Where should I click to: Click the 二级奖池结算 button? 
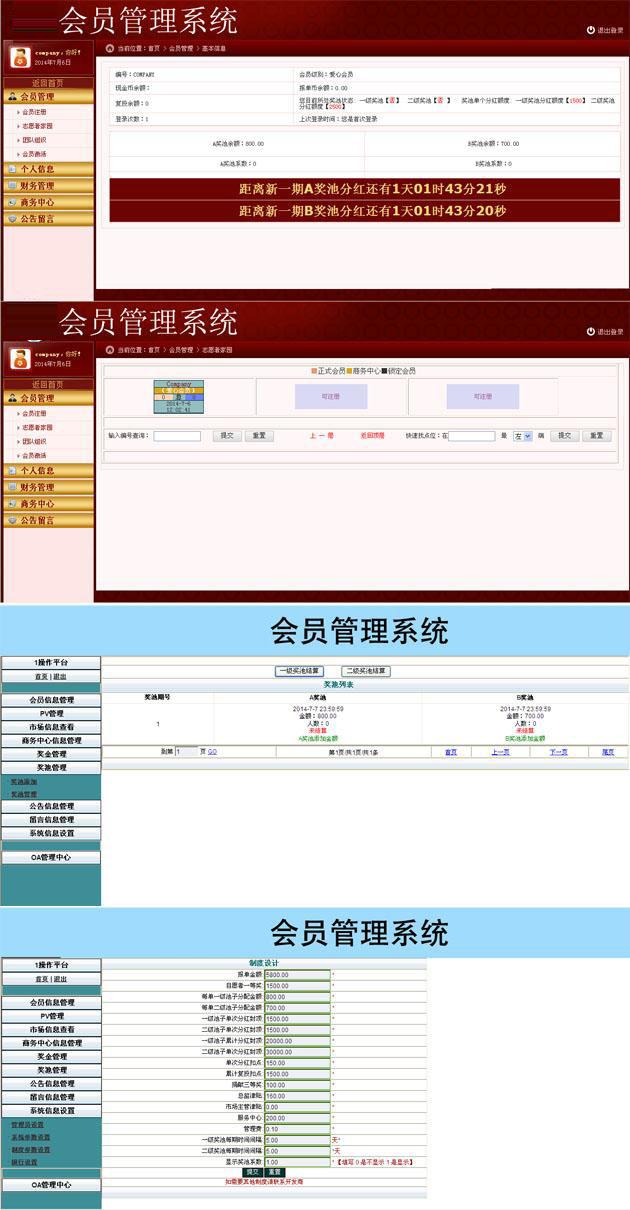click(x=365, y=671)
